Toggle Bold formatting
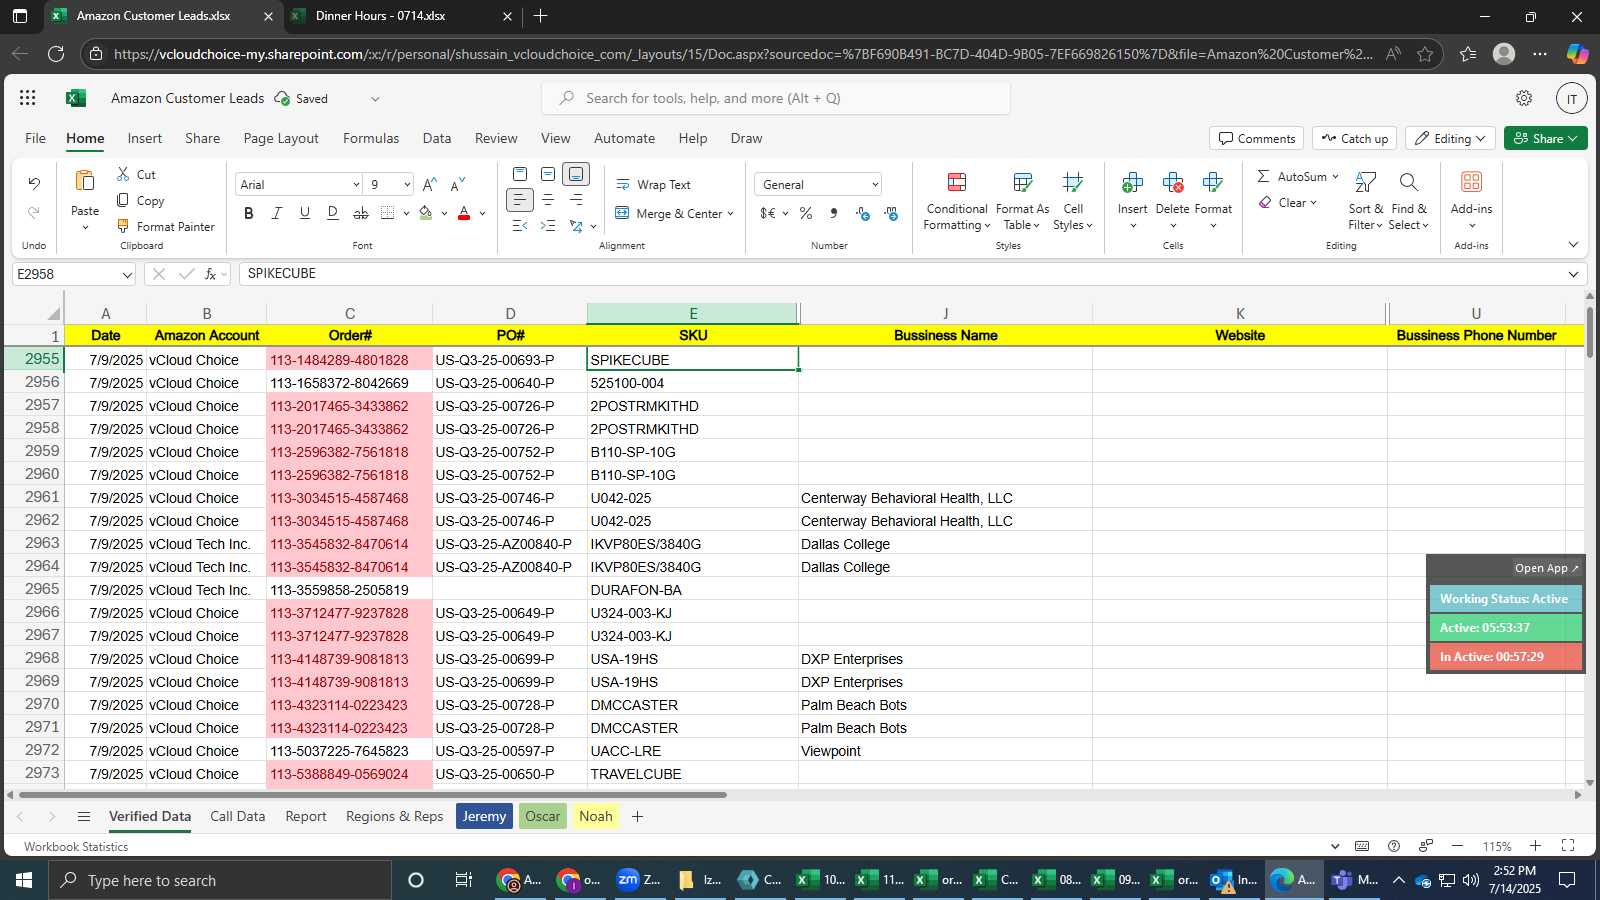Screen dimensions: 1600x900 (x=249, y=213)
